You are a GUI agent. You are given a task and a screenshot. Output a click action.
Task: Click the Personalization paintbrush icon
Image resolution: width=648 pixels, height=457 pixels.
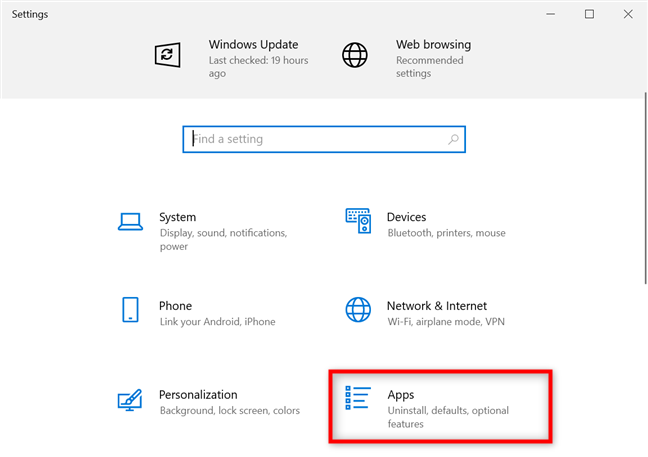click(130, 400)
